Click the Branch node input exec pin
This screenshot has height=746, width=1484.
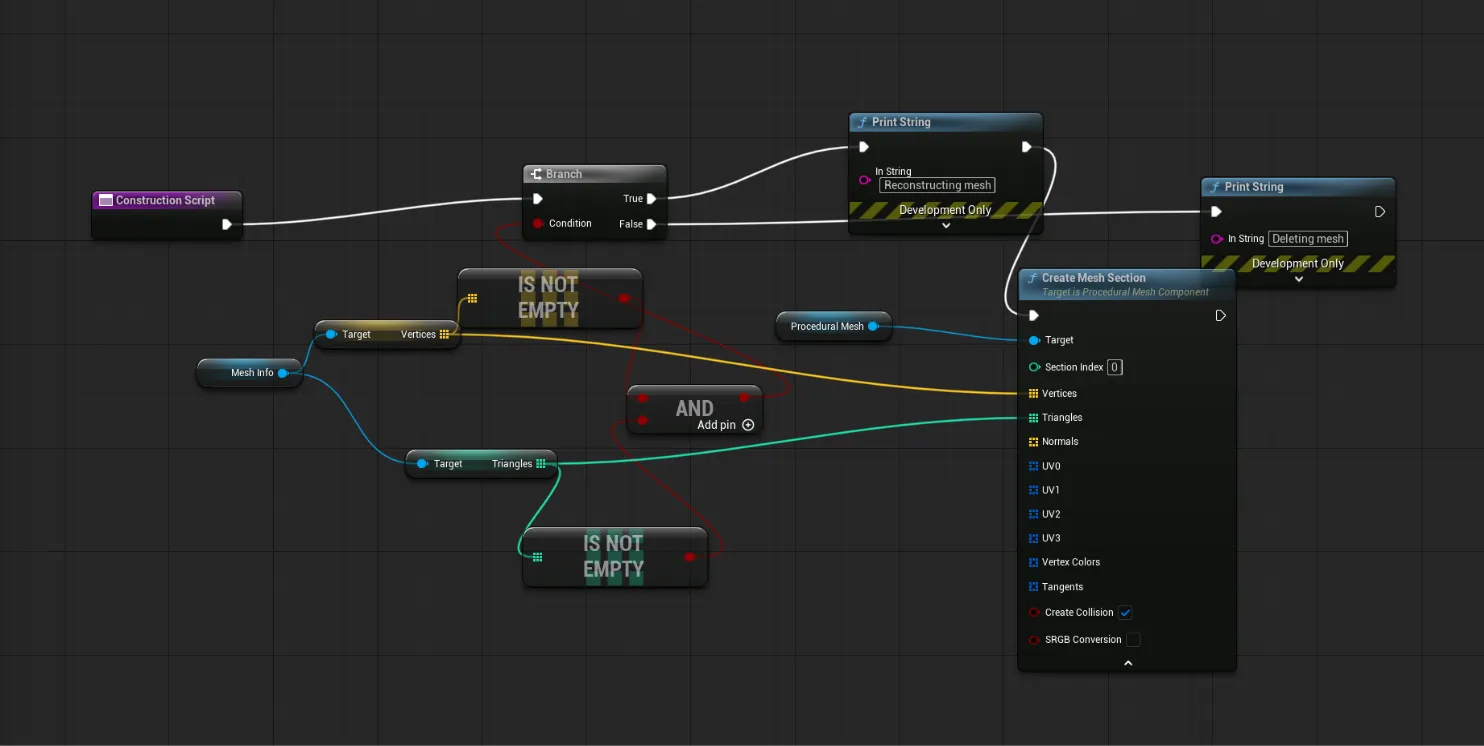pos(538,198)
